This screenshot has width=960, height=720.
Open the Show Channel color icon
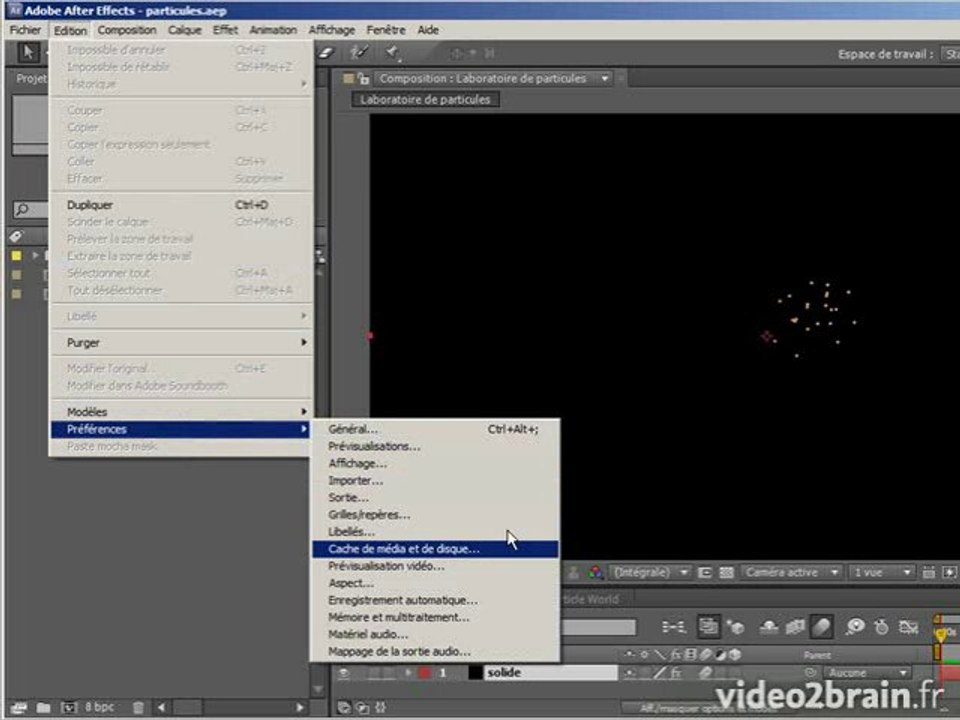[x=595, y=572]
